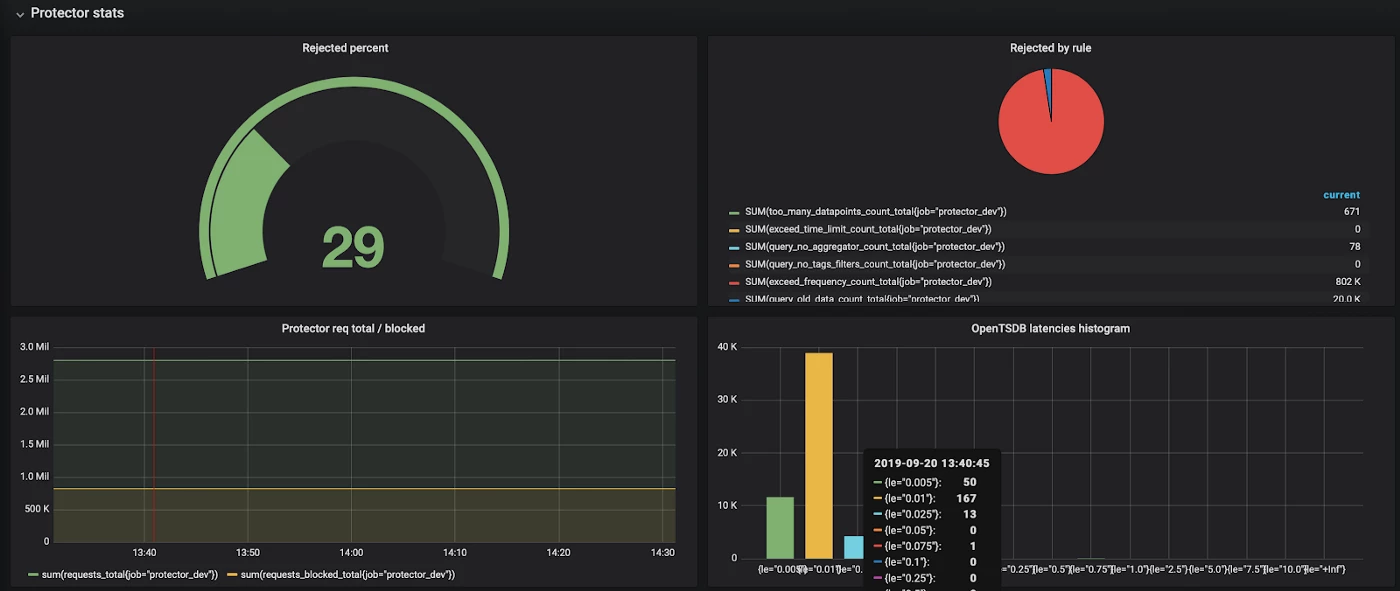Click tooltip row {le="0.01"} value 167
This screenshot has height=591, width=1400.
point(966,498)
